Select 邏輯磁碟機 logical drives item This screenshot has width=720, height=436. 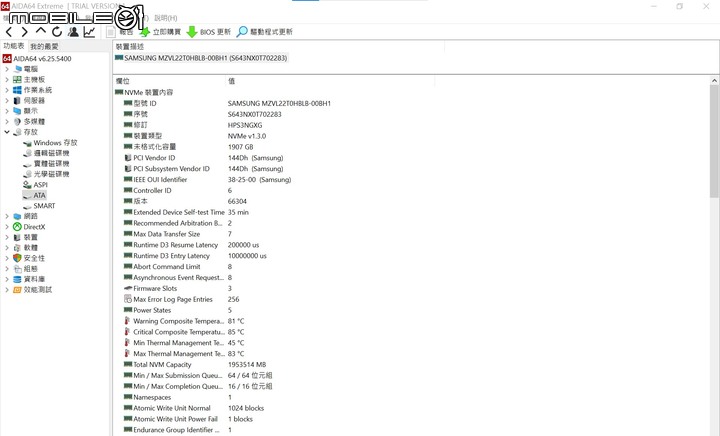[x=46, y=153]
